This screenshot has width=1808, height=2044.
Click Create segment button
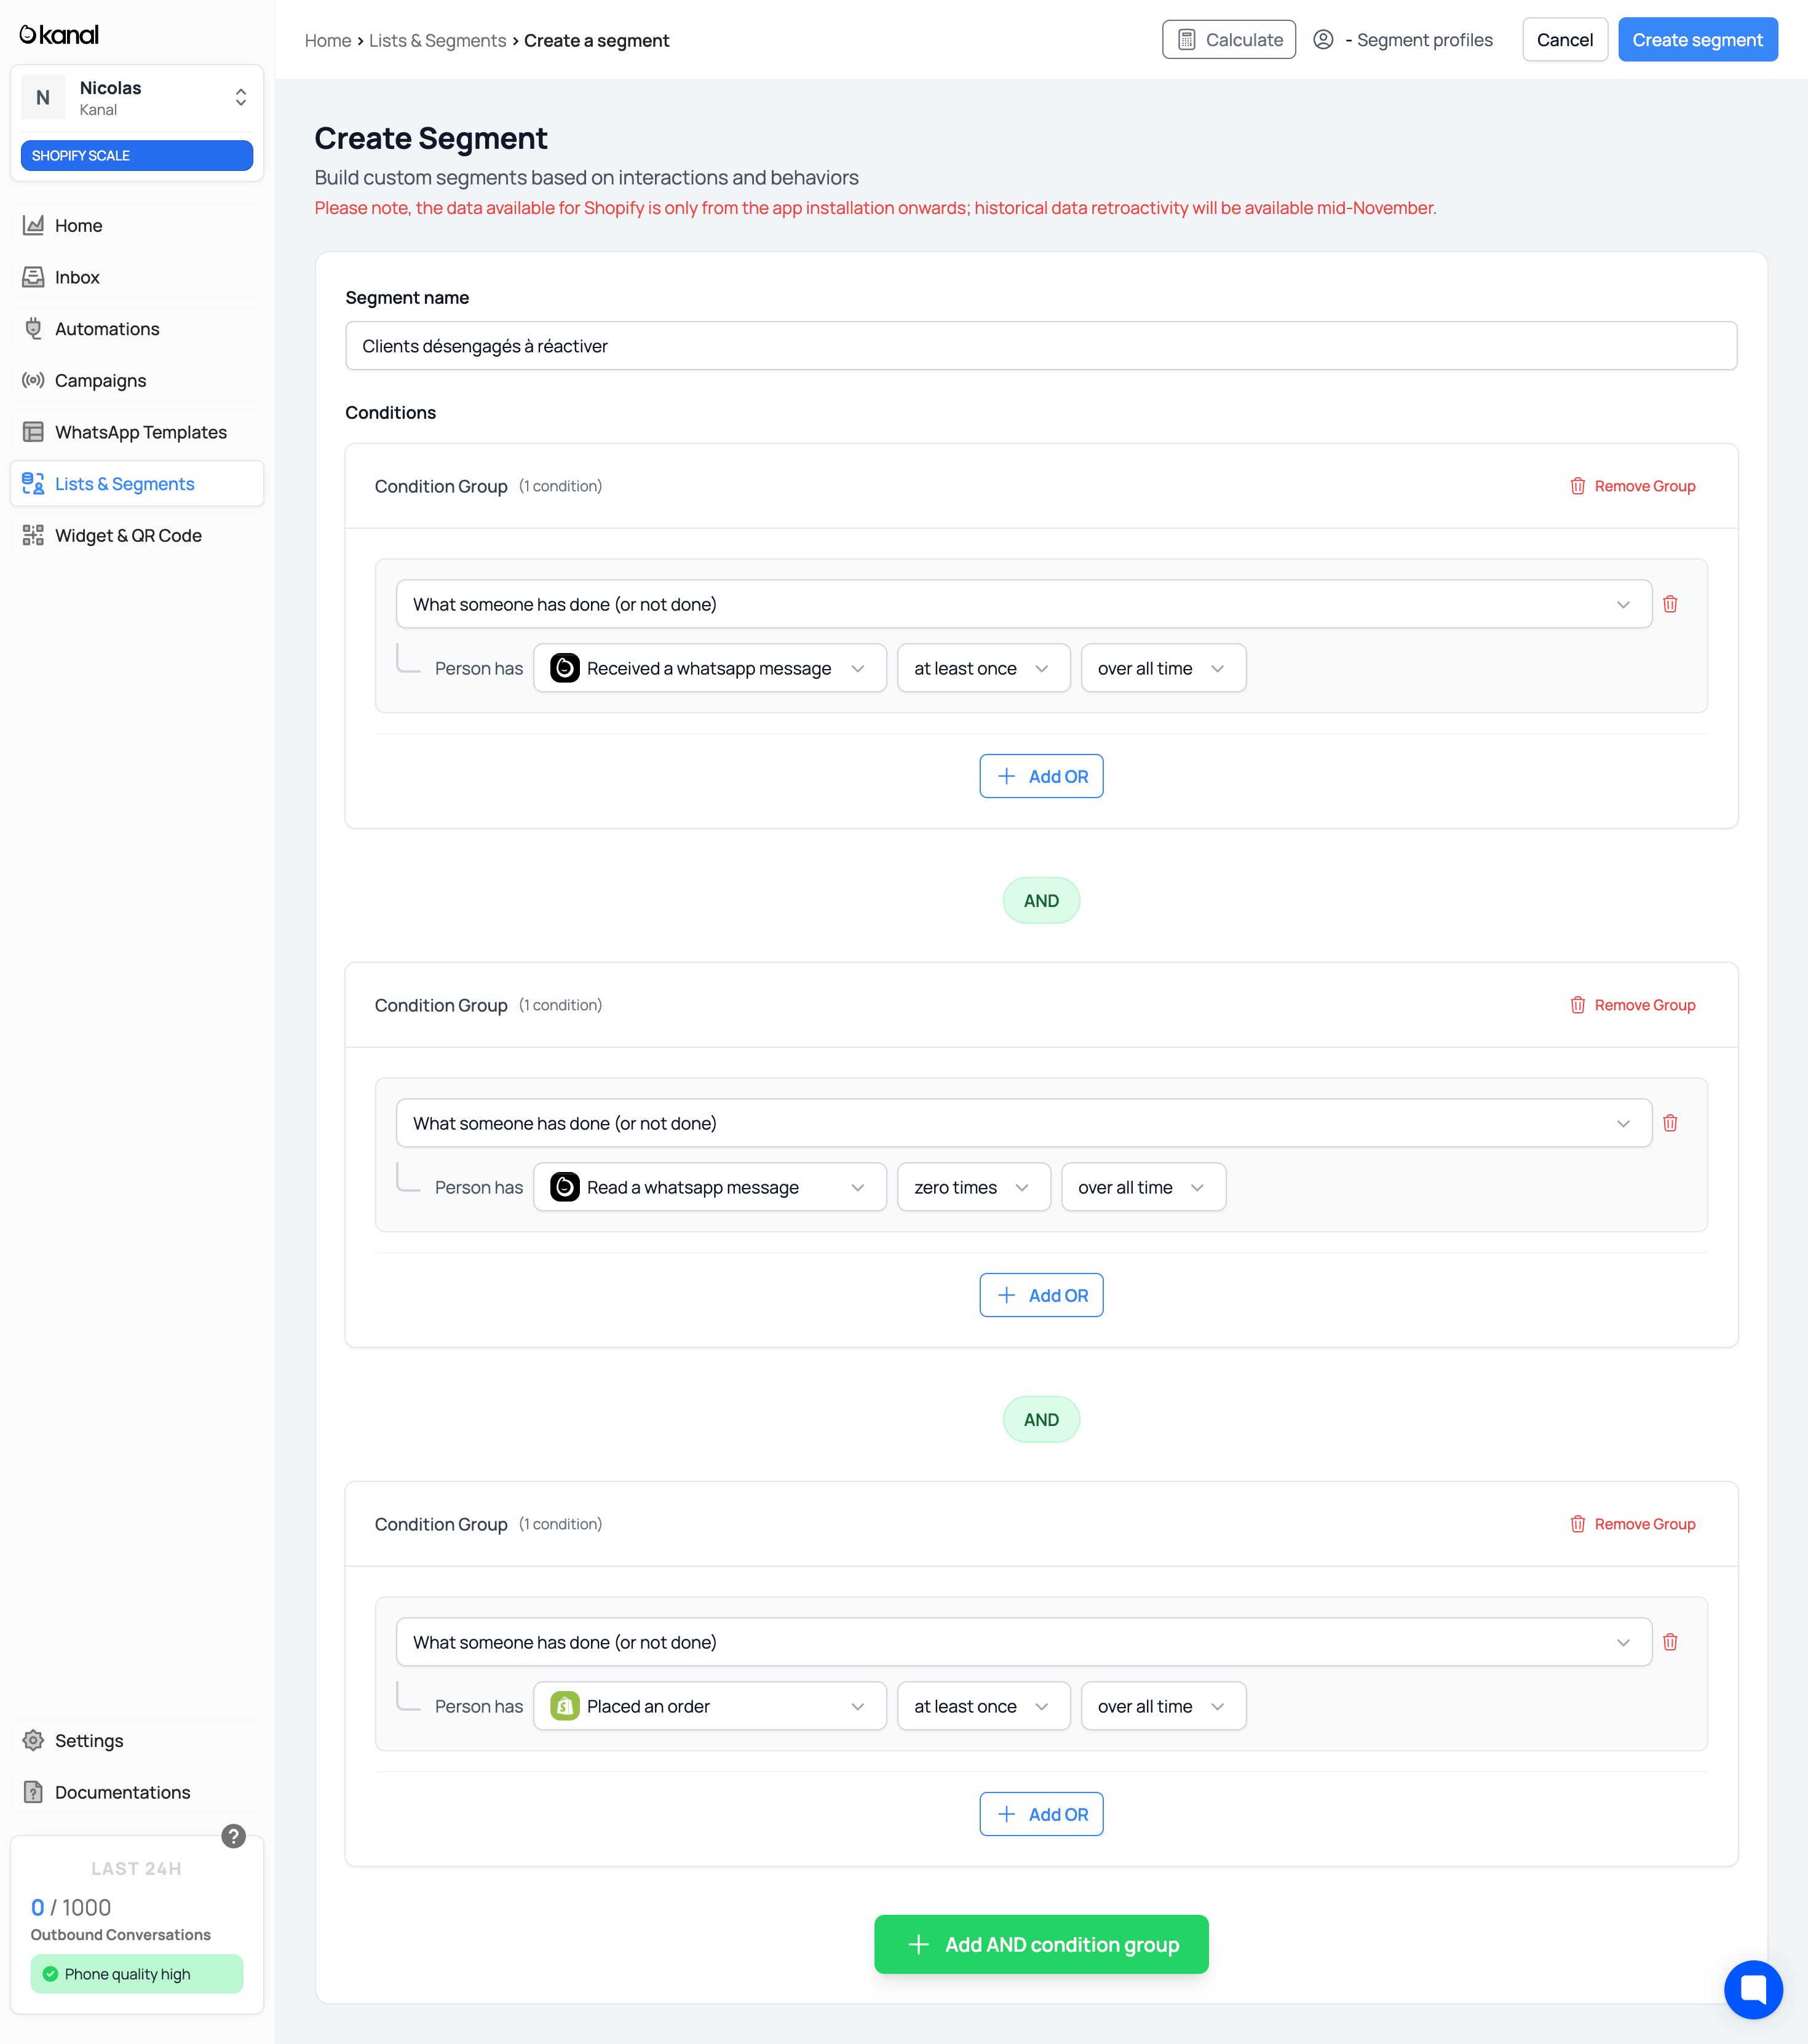[1697, 40]
